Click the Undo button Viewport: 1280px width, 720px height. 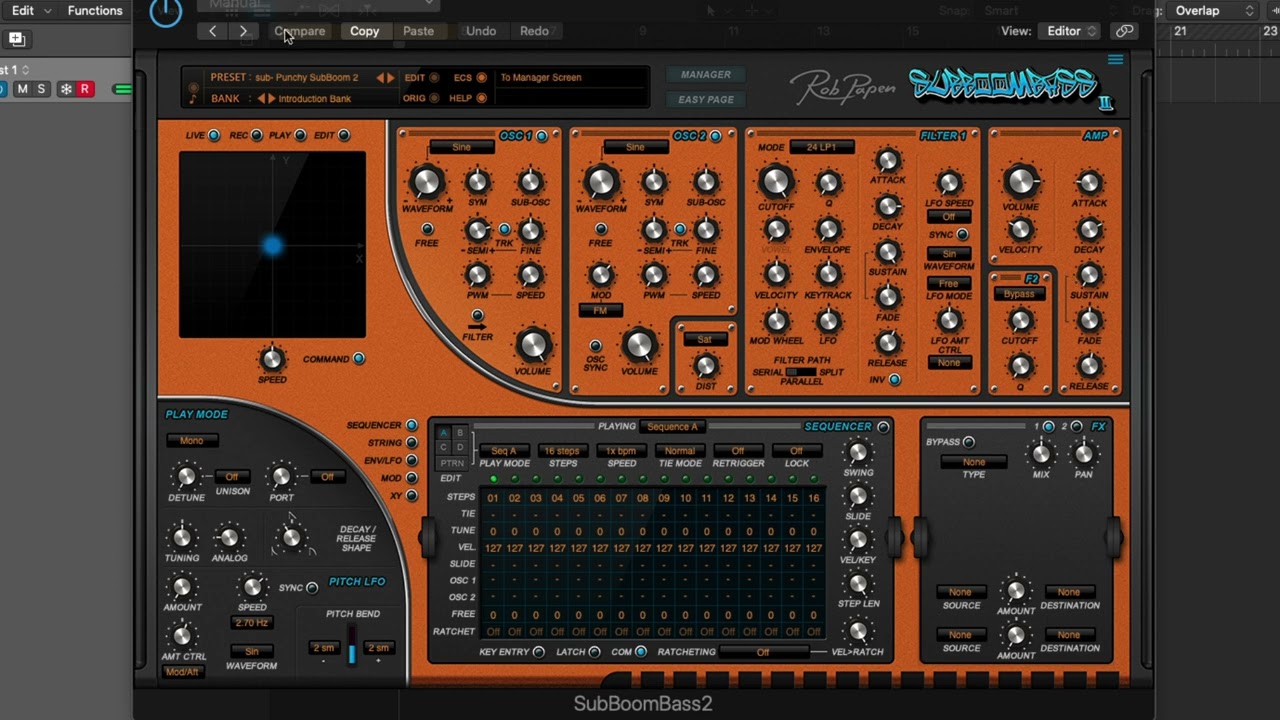[481, 31]
